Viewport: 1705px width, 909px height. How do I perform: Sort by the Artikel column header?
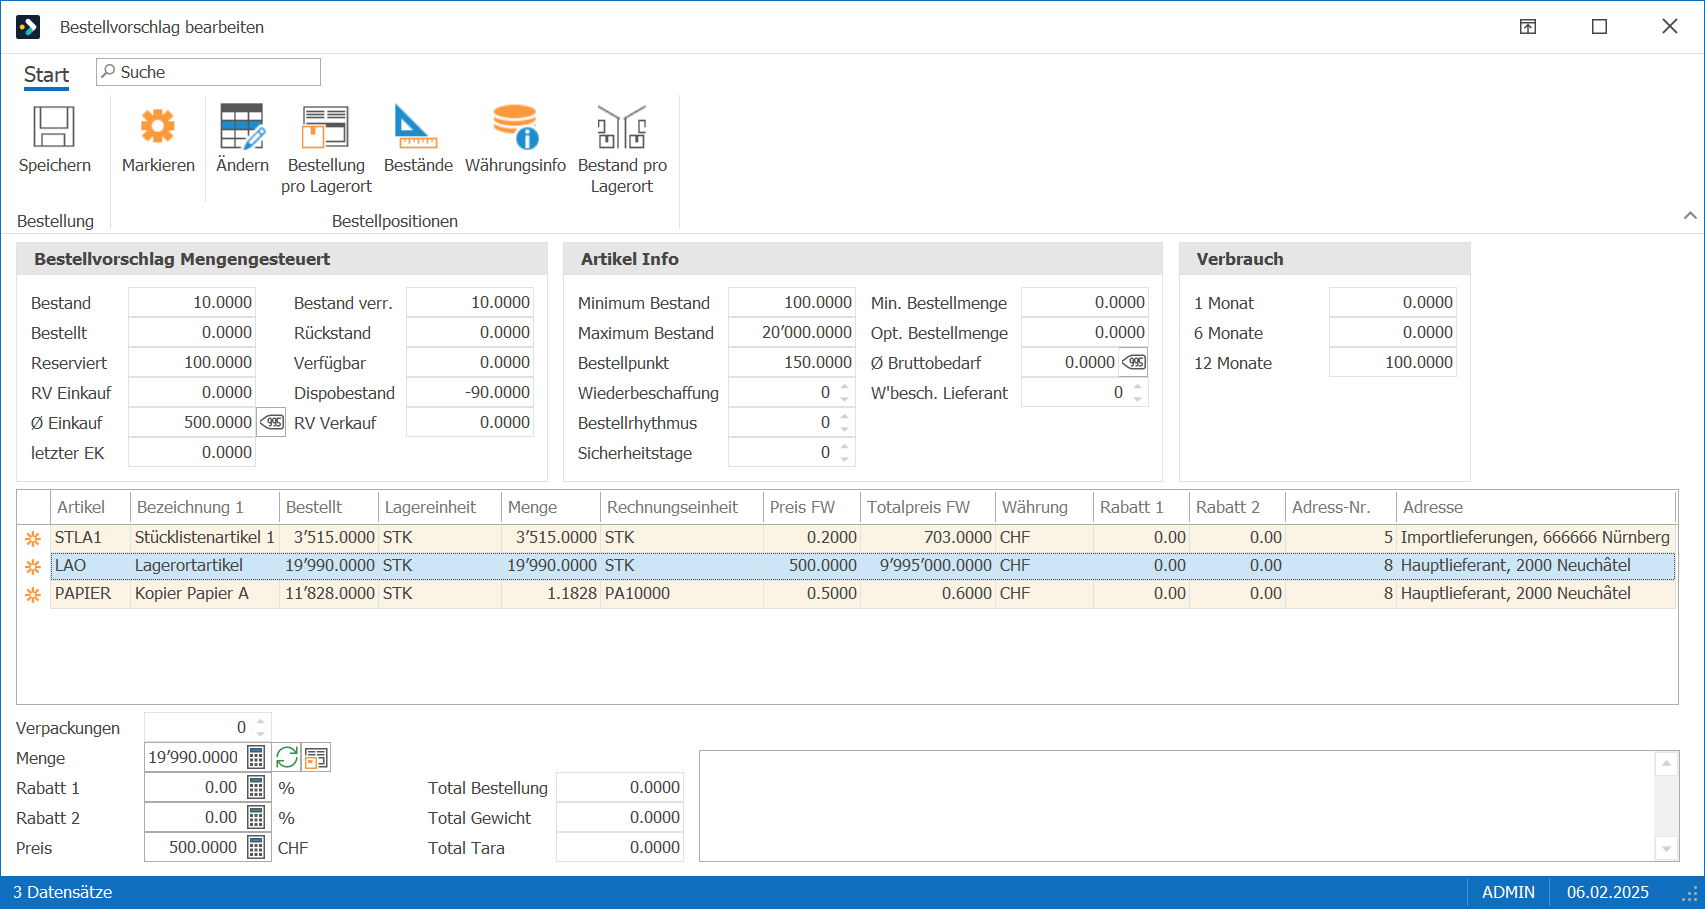coord(90,507)
